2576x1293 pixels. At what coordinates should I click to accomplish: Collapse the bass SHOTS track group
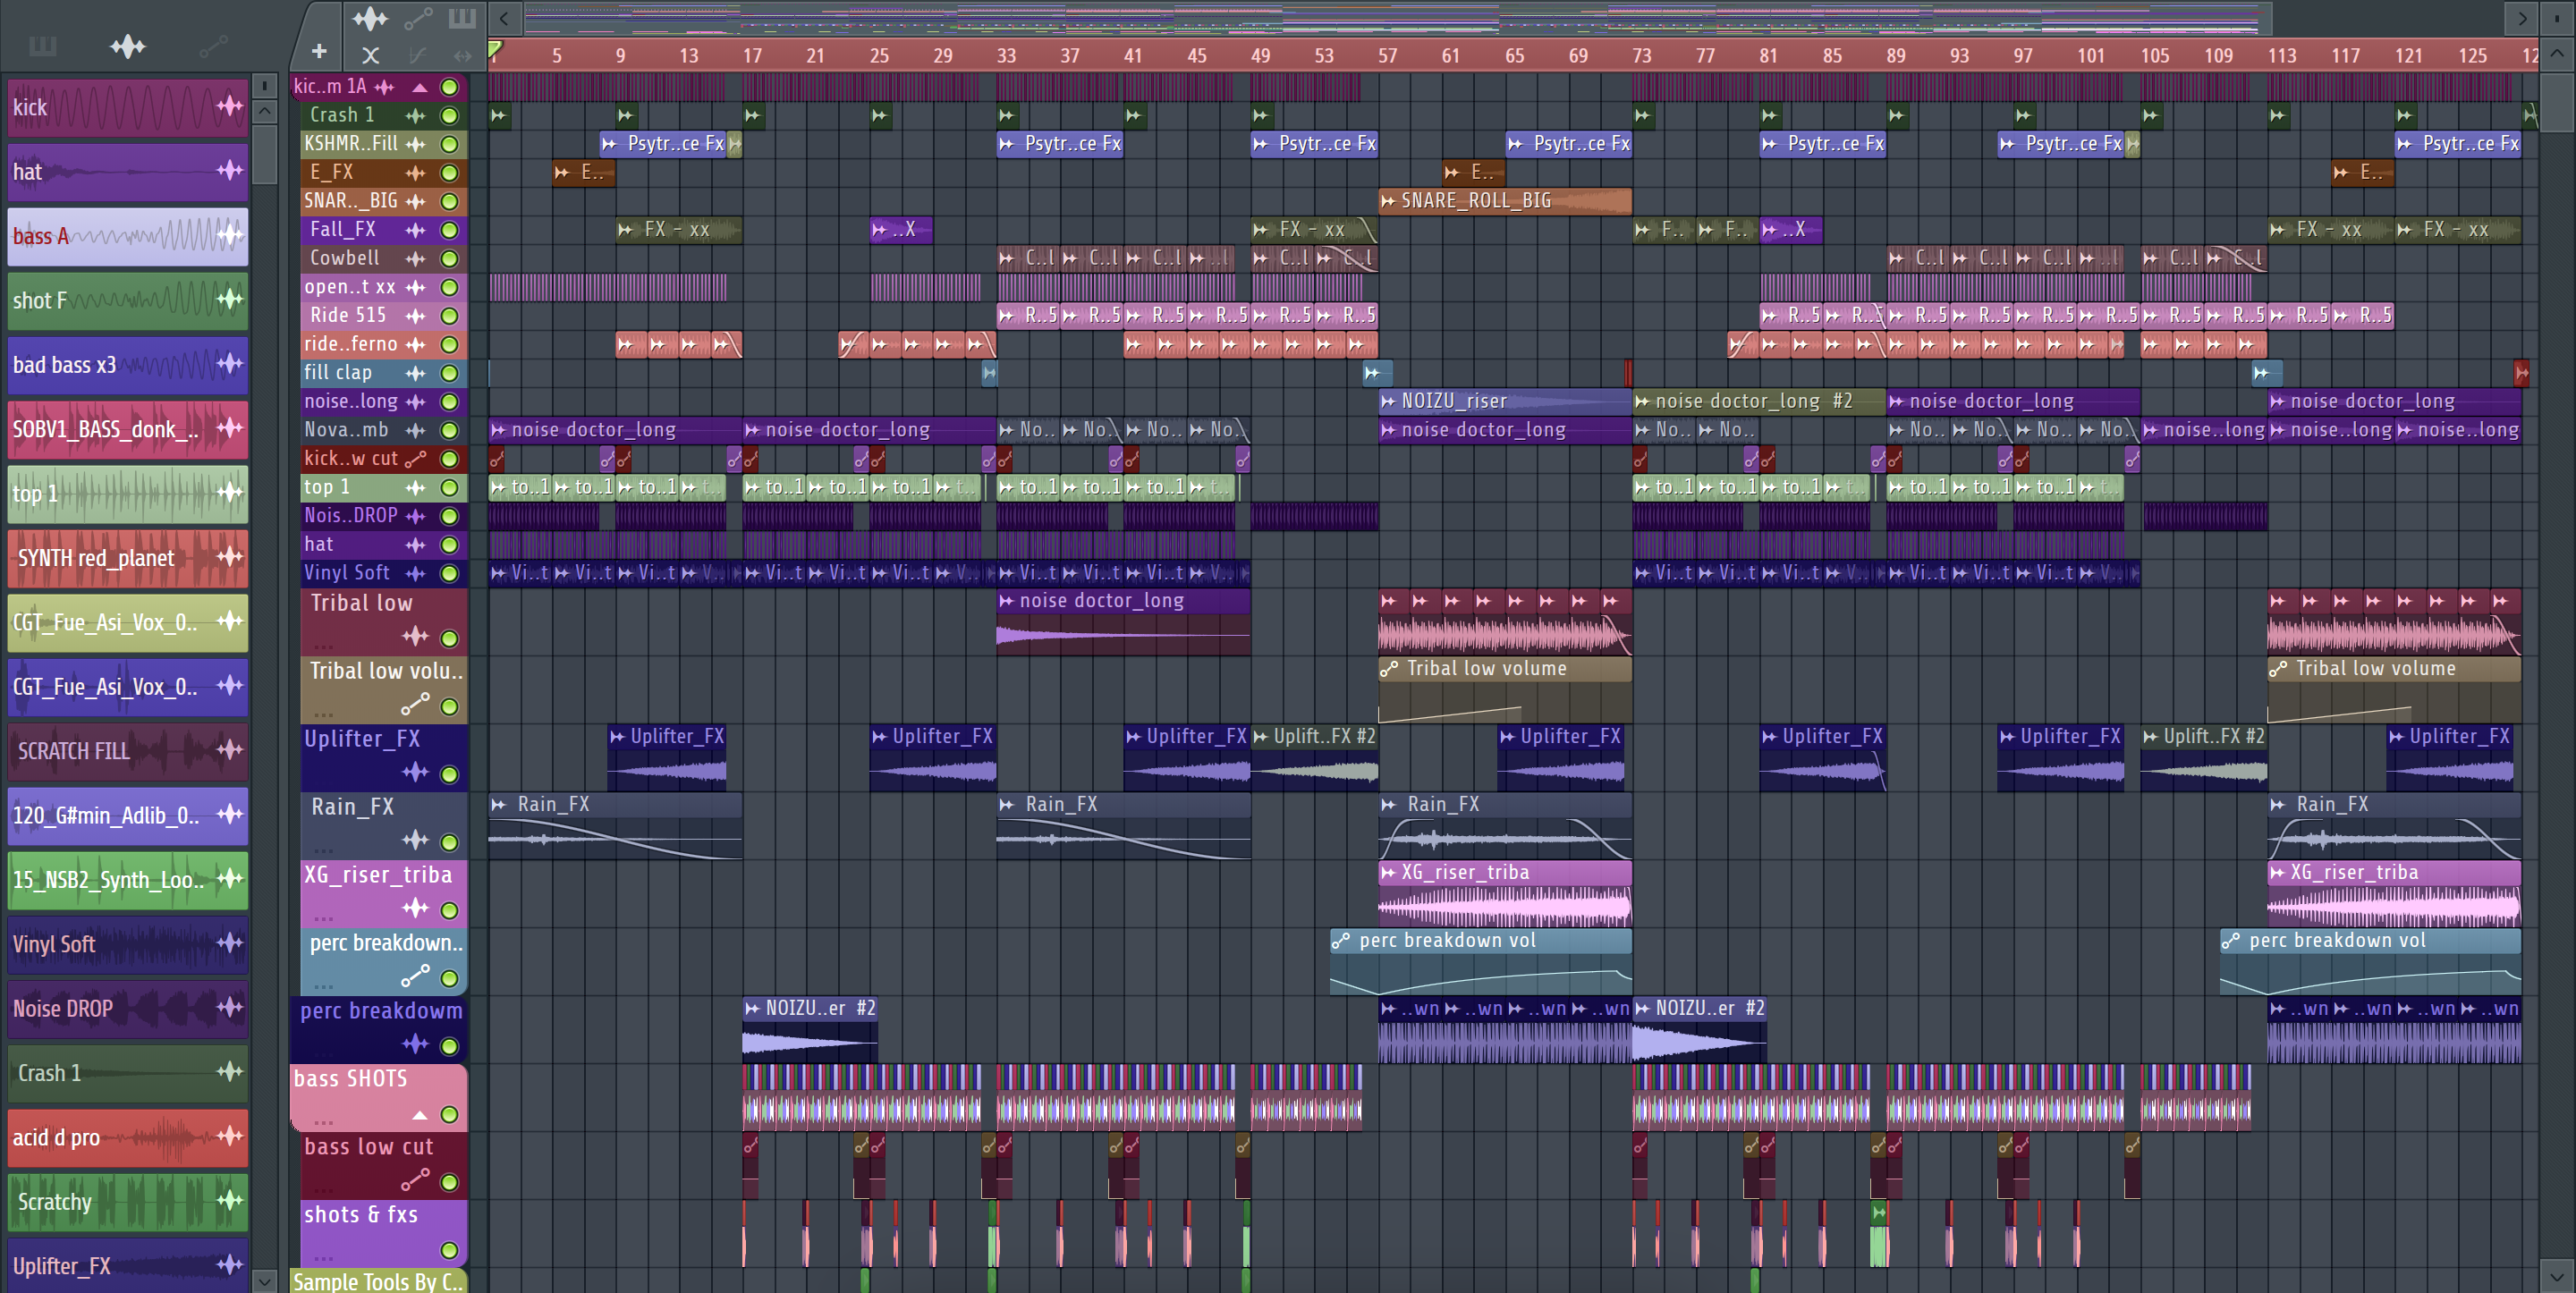point(420,1115)
